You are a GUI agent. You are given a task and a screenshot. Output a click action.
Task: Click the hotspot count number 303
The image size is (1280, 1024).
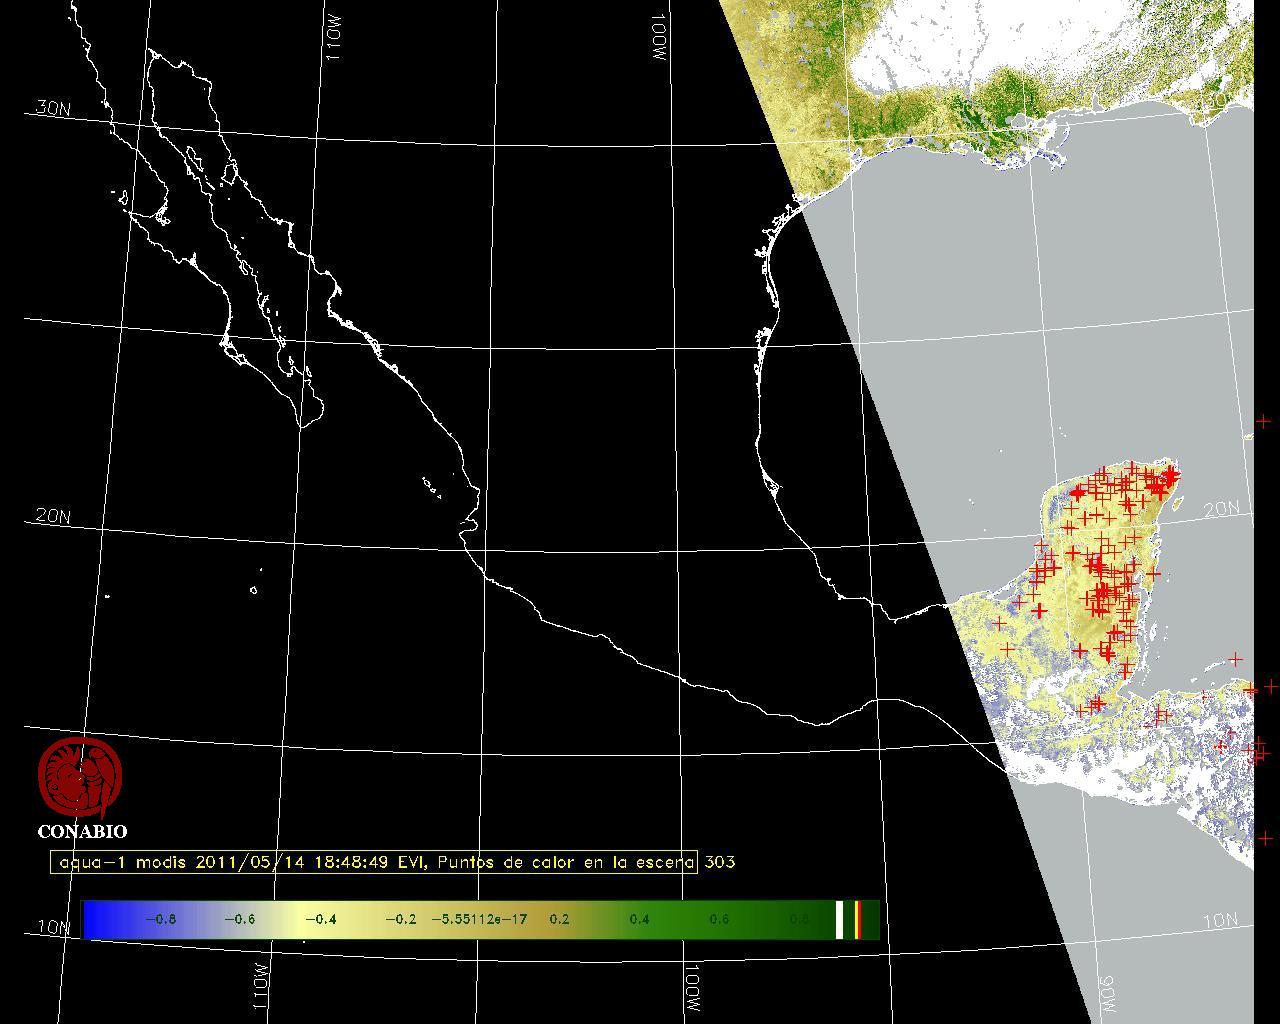(x=720, y=862)
